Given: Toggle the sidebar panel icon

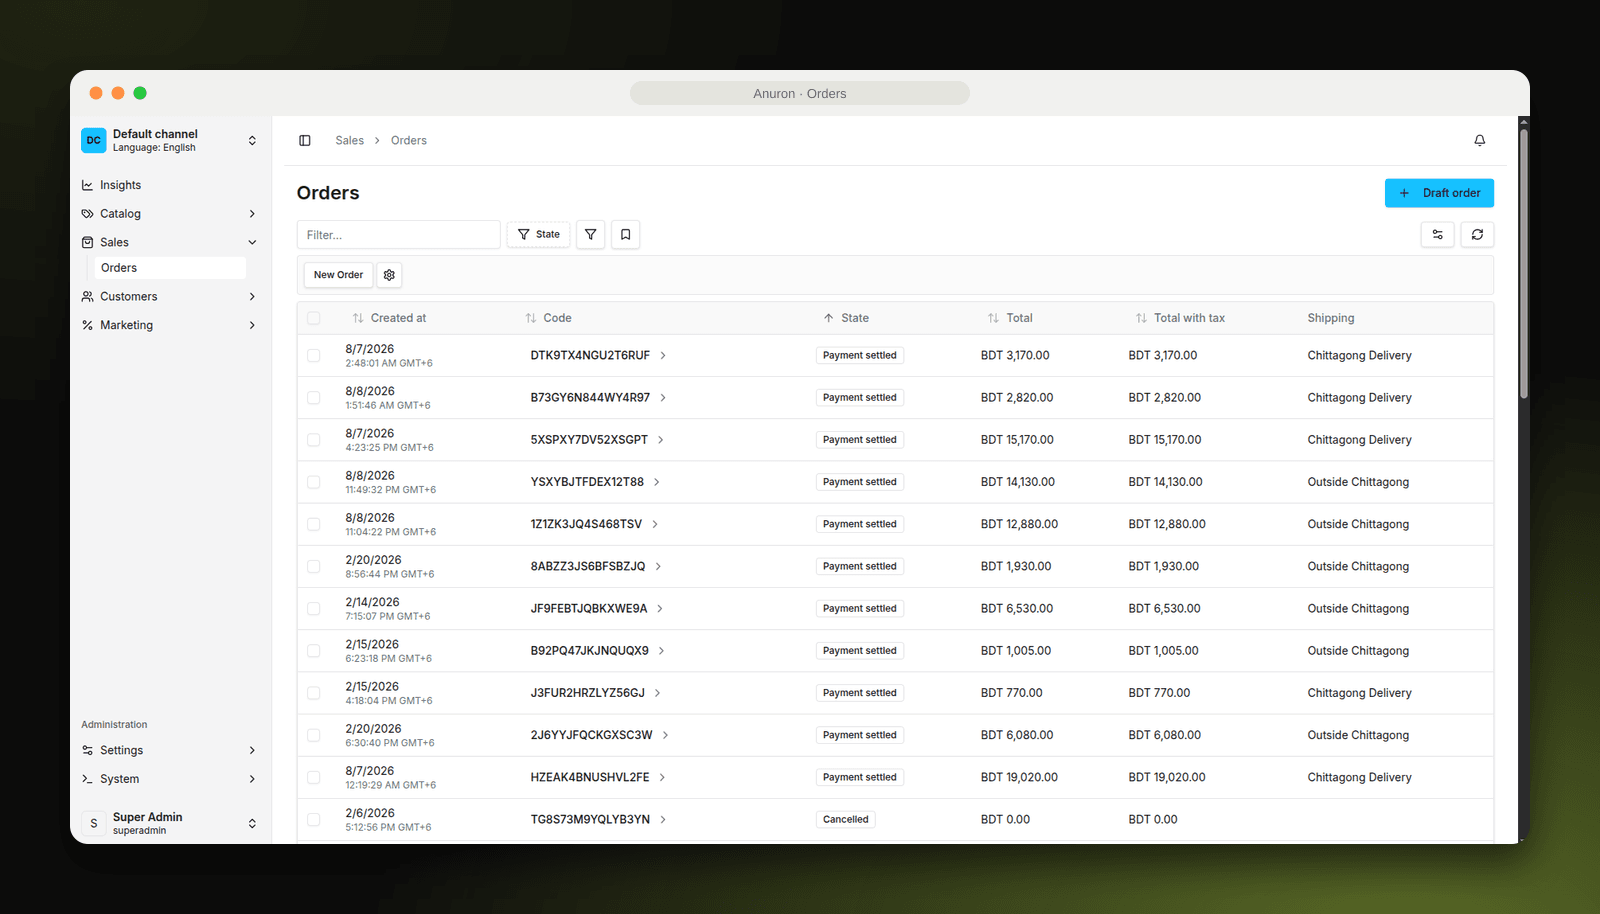Looking at the screenshot, I should (x=305, y=140).
